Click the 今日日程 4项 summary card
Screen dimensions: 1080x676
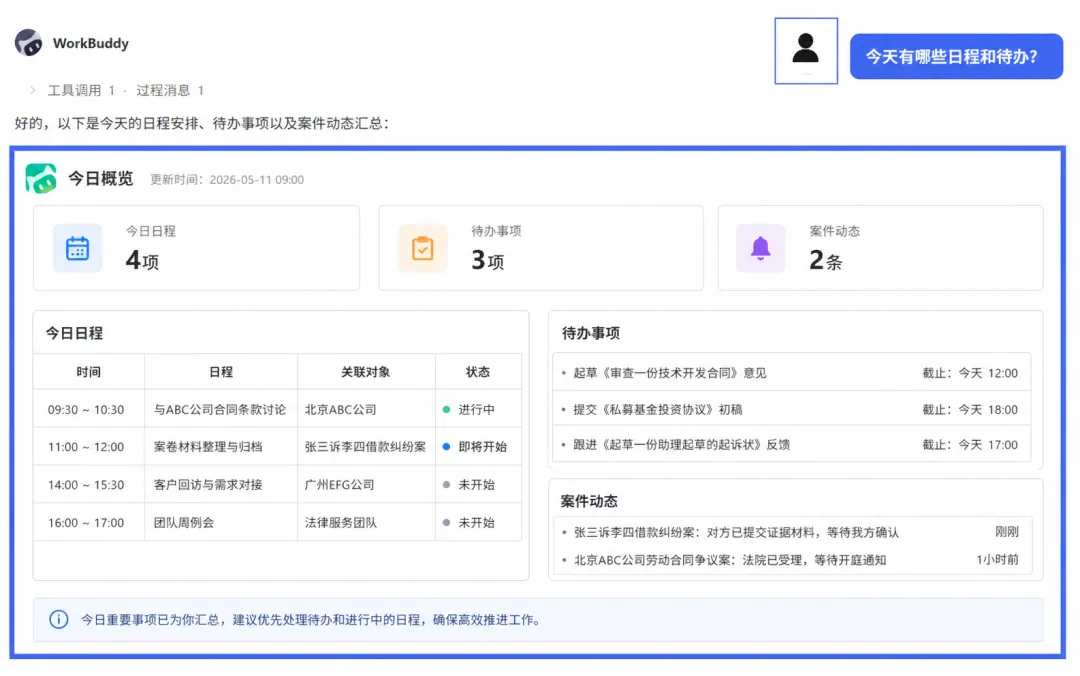tap(196, 248)
